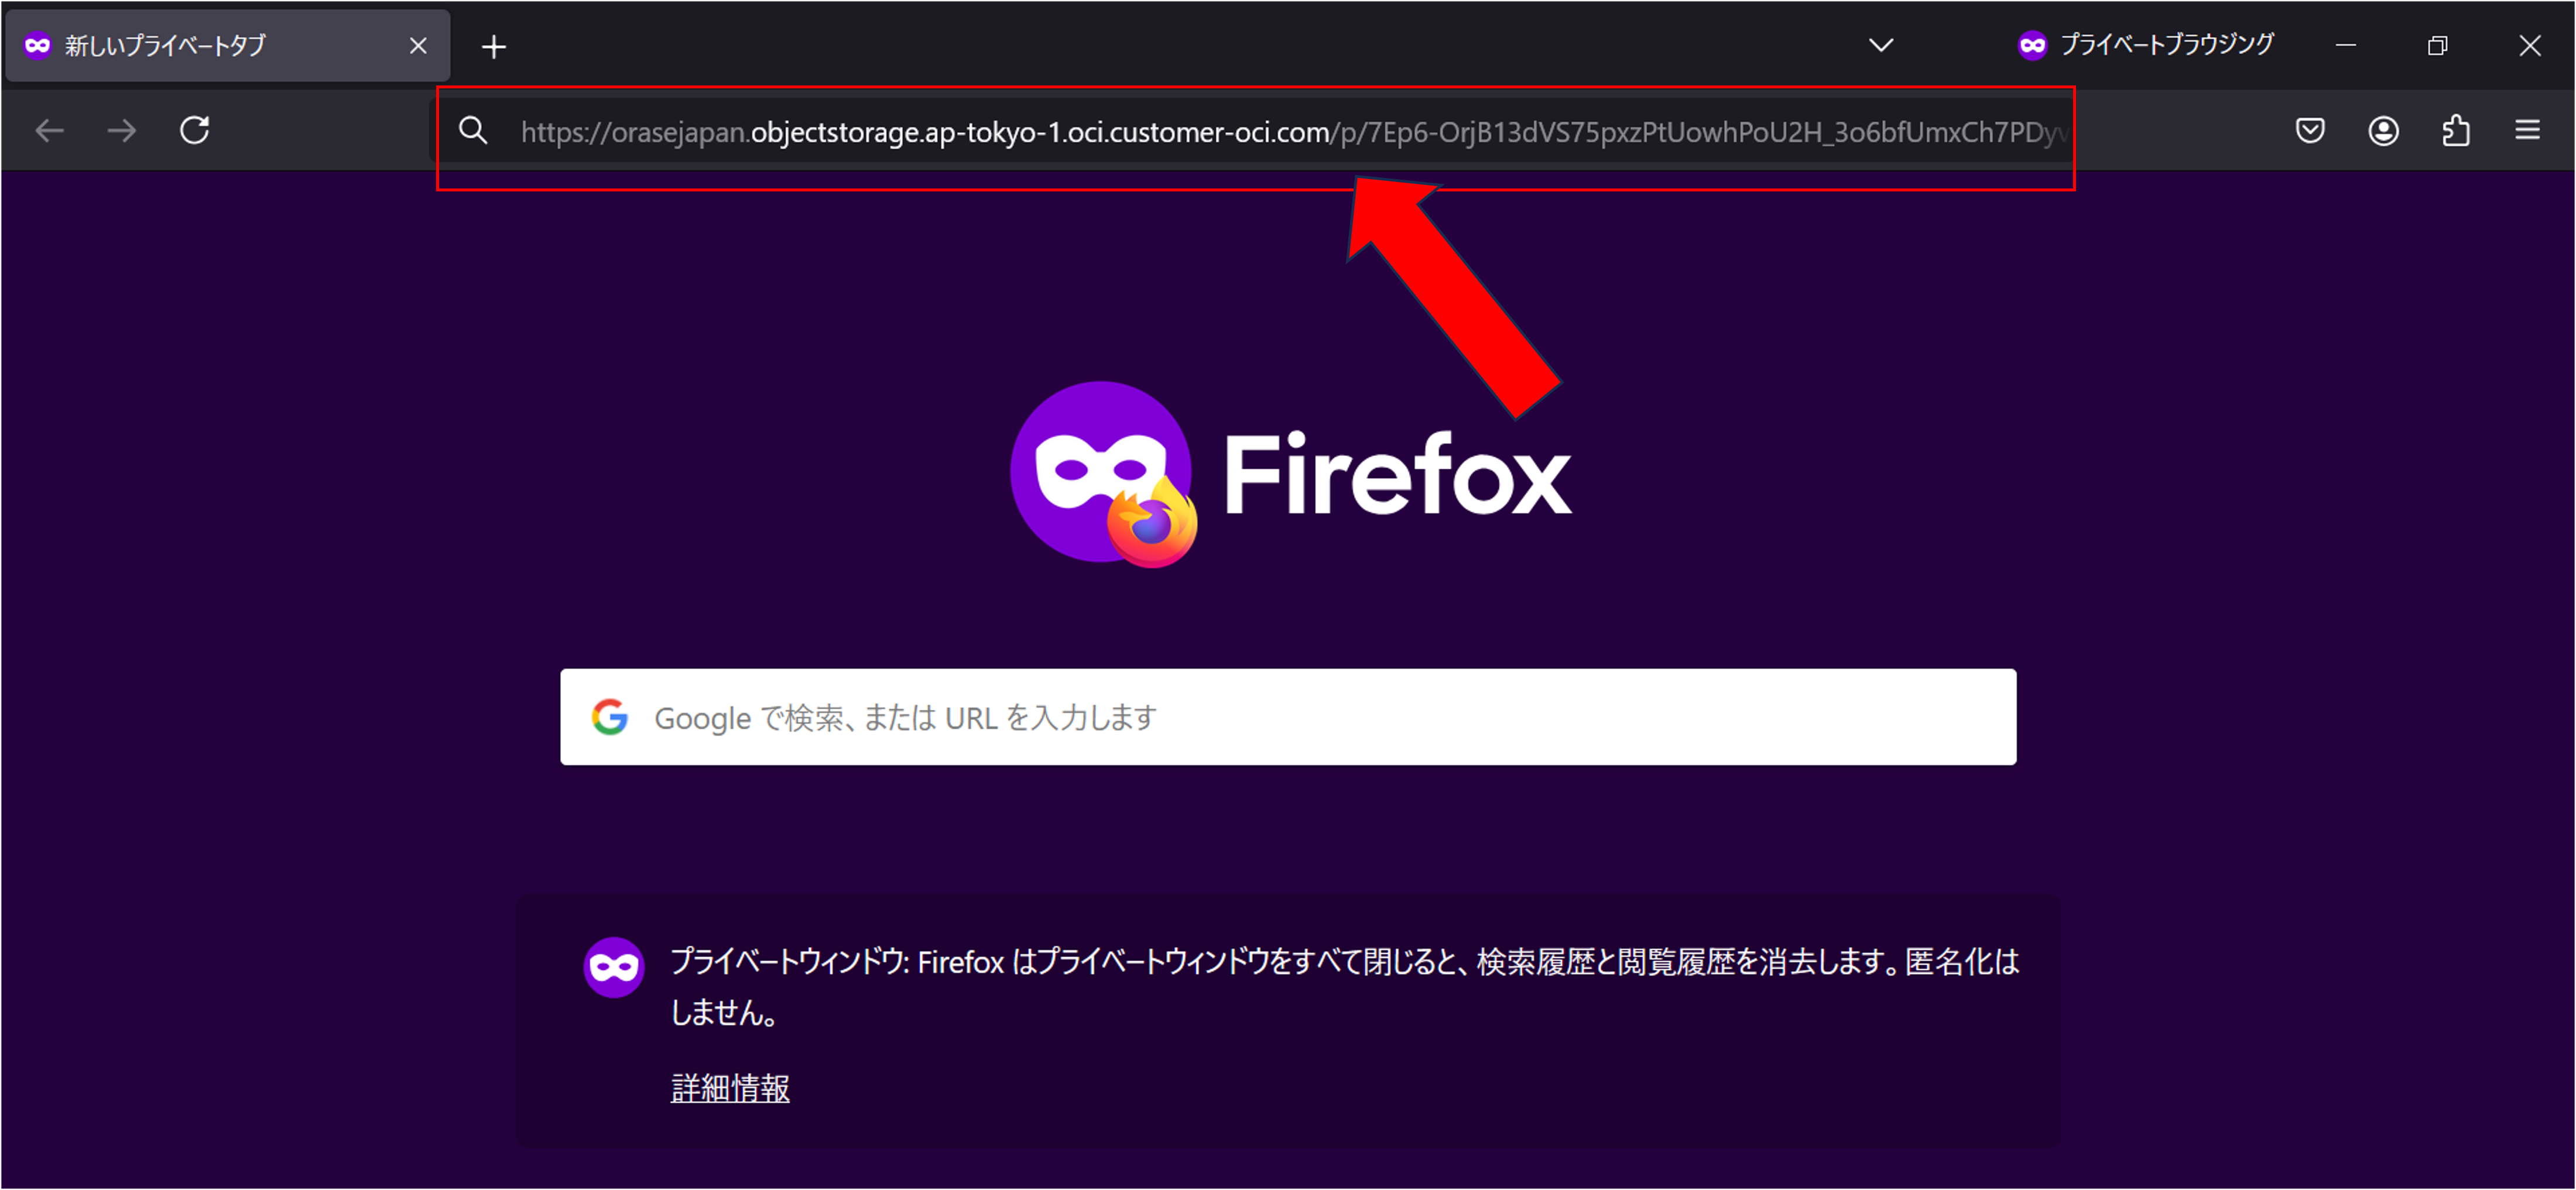Reload the current page
Image resolution: width=2576 pixels, height=1190 pixels.
195,131
